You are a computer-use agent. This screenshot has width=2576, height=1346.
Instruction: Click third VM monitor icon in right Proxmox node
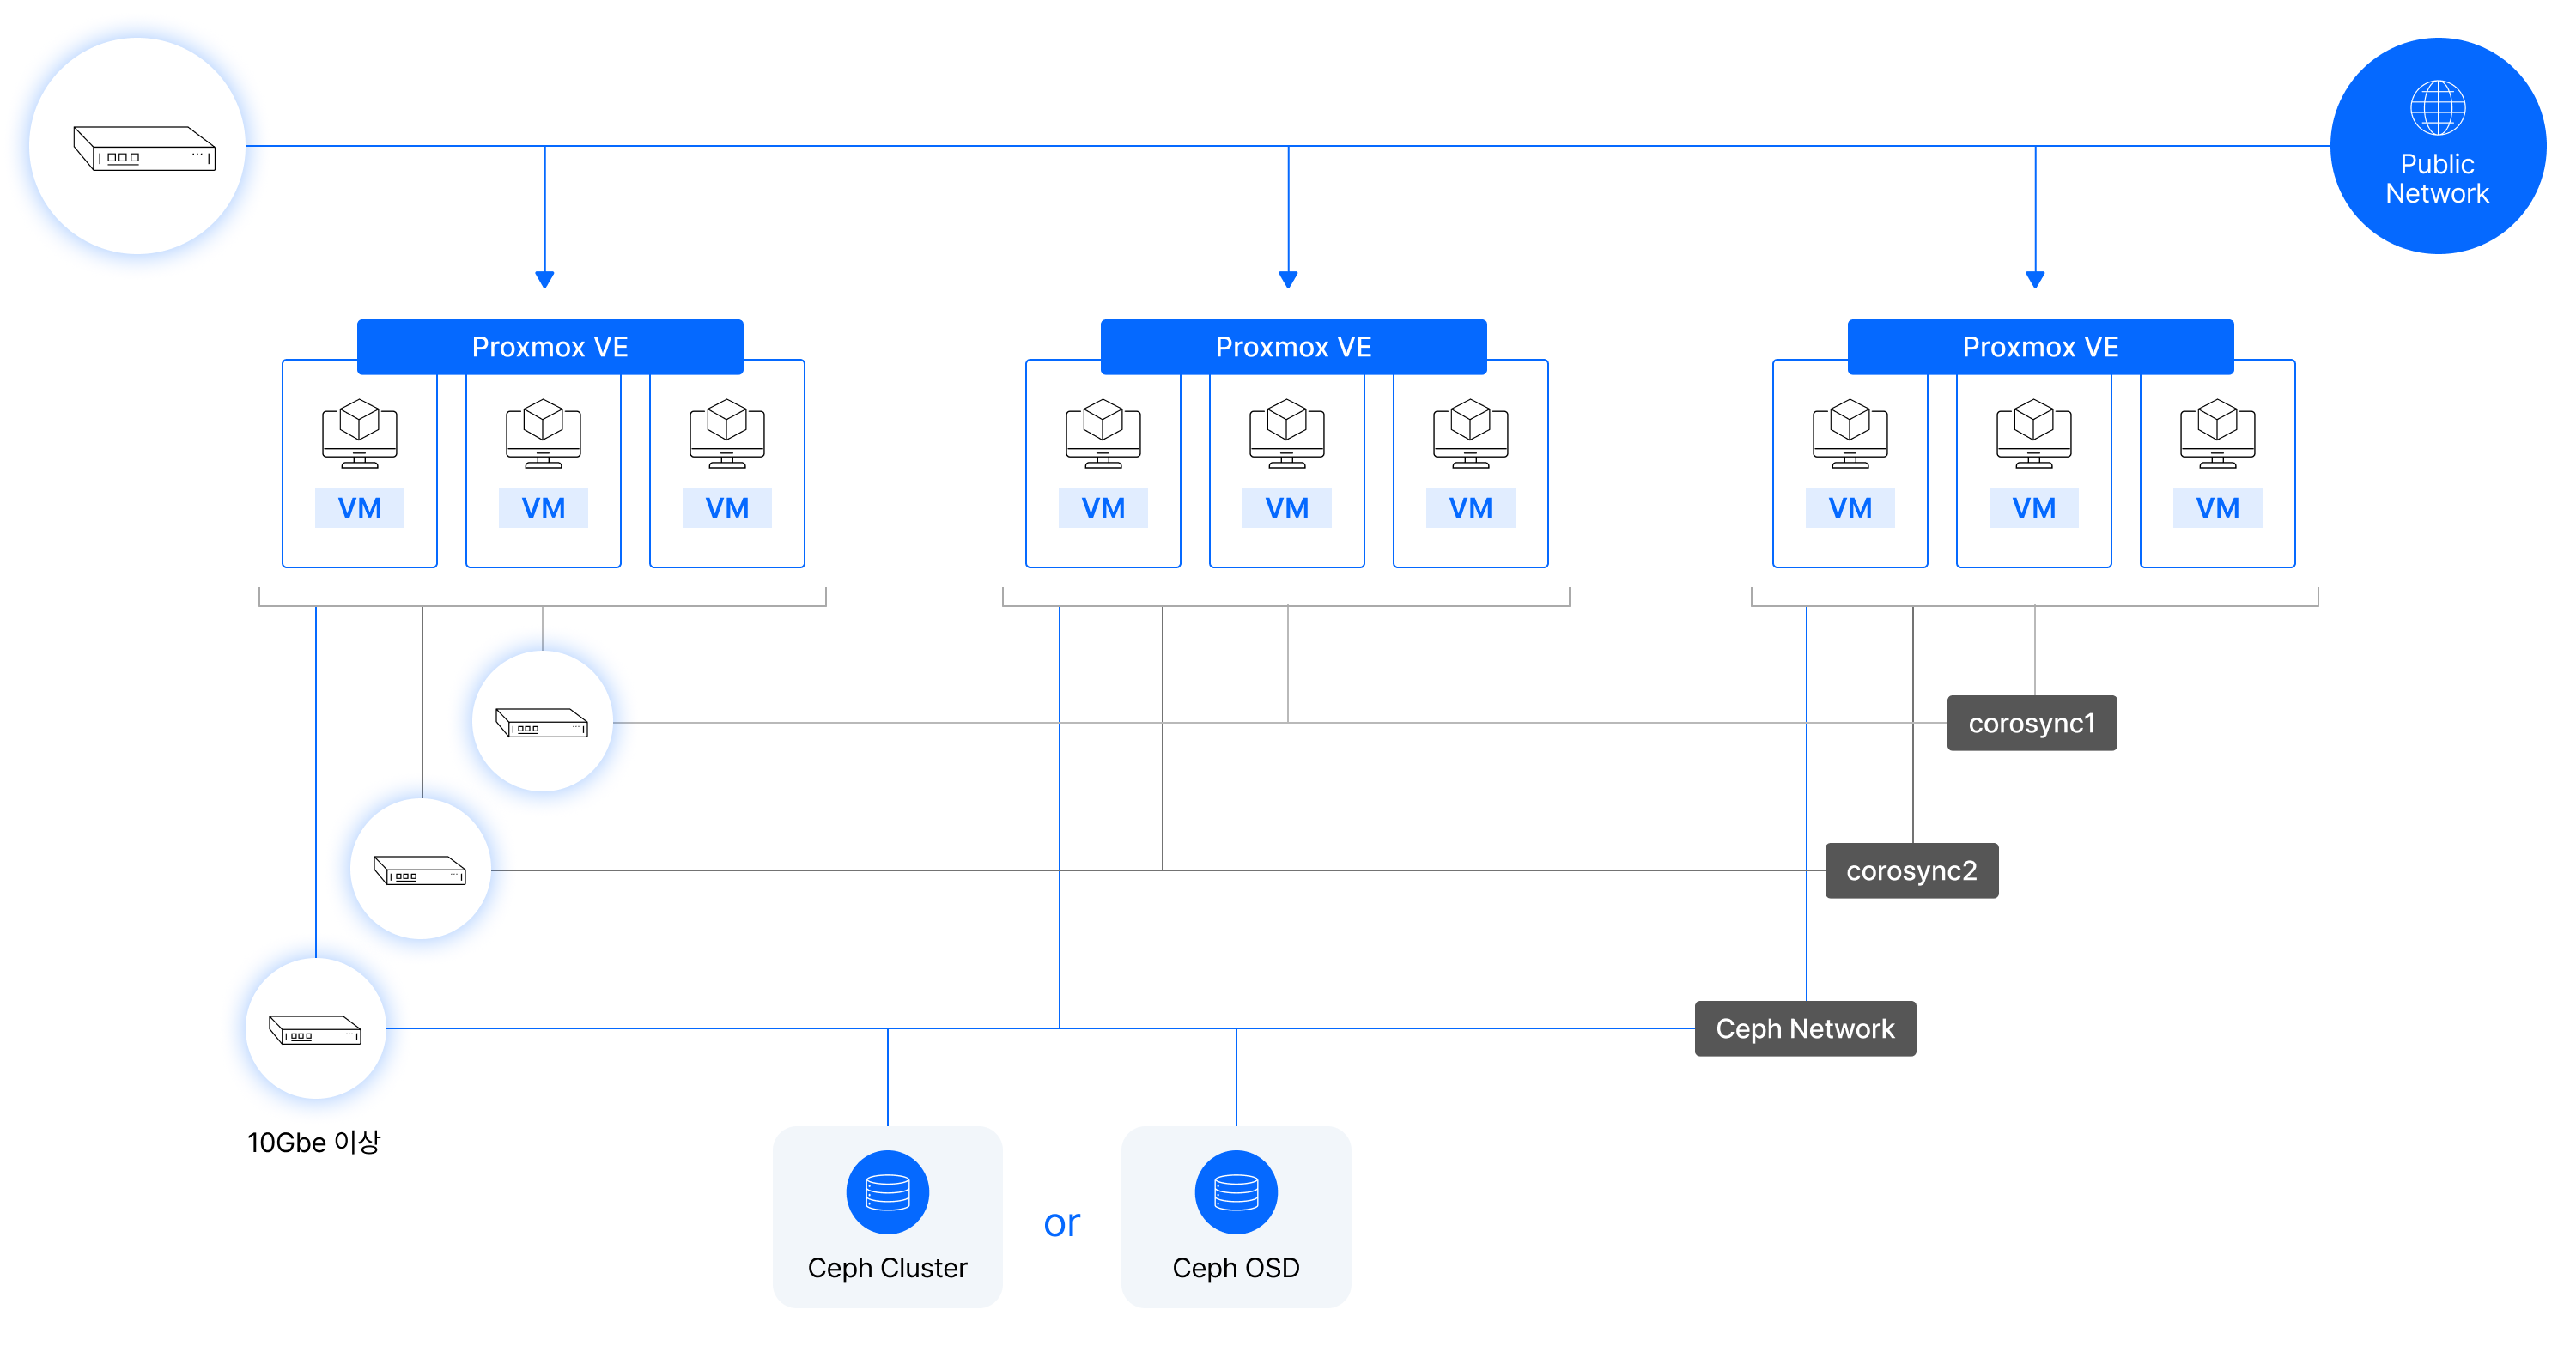point(2218,433)
